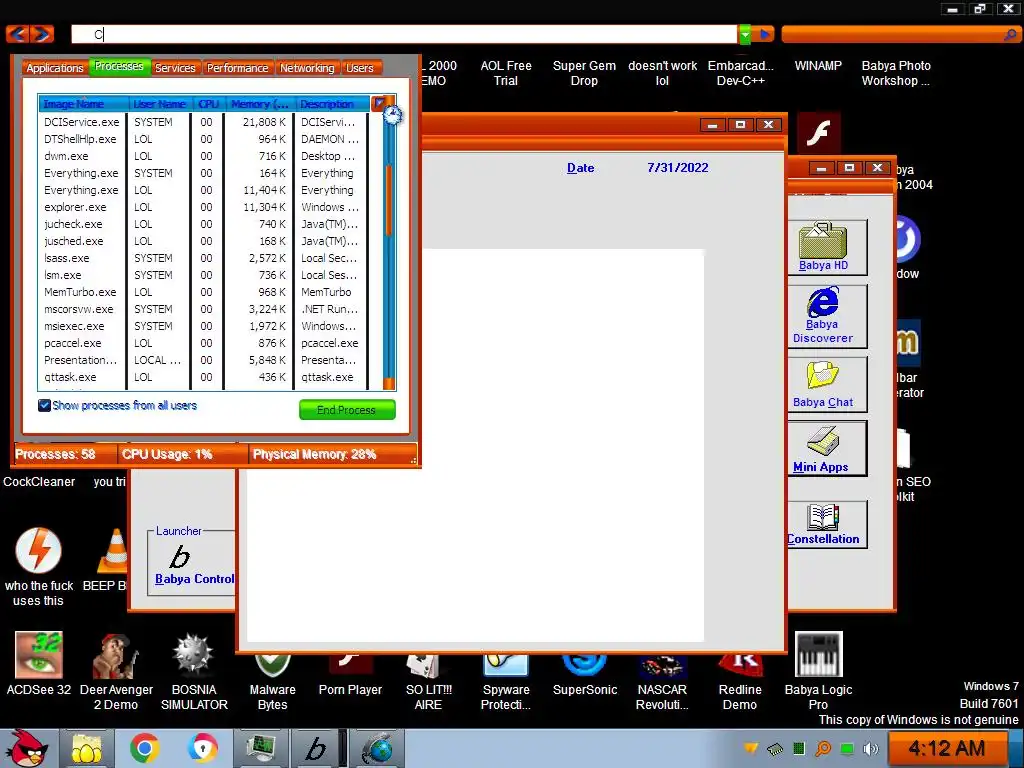Open Babya Control in Launcher group
Viewport: 1024px width, 768px height.
pos(194,565)
